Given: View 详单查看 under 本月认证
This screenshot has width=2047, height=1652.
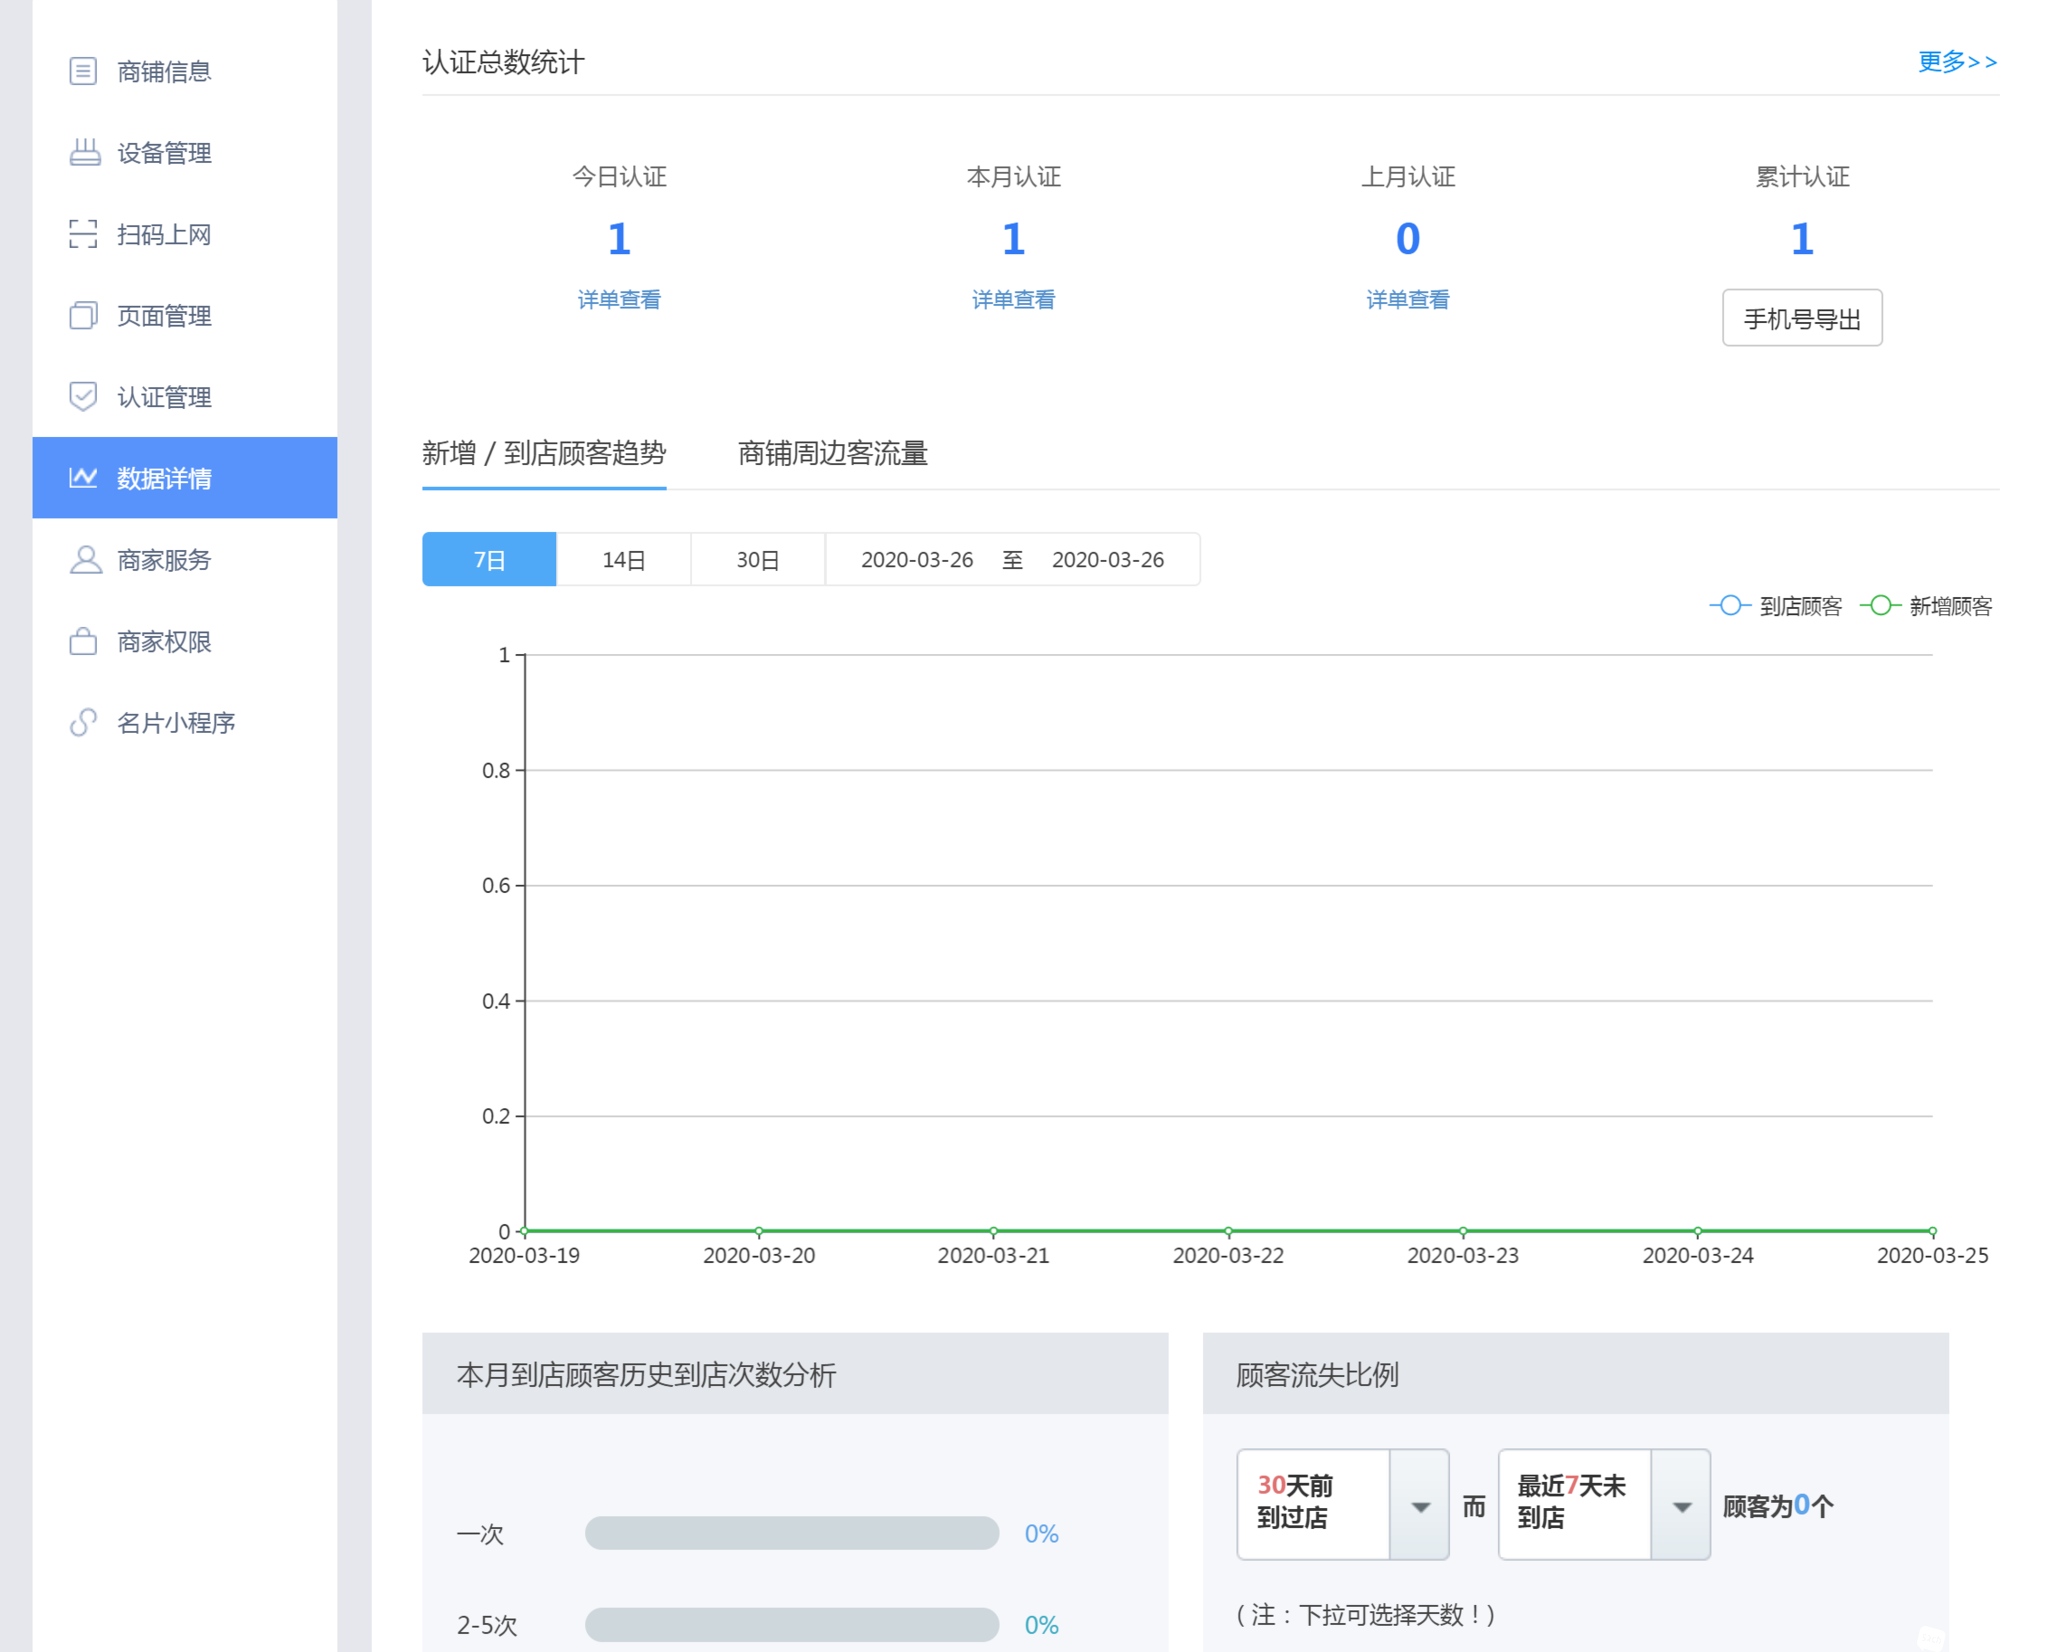Looking at the screenshot, I should tap(1013, 299).
